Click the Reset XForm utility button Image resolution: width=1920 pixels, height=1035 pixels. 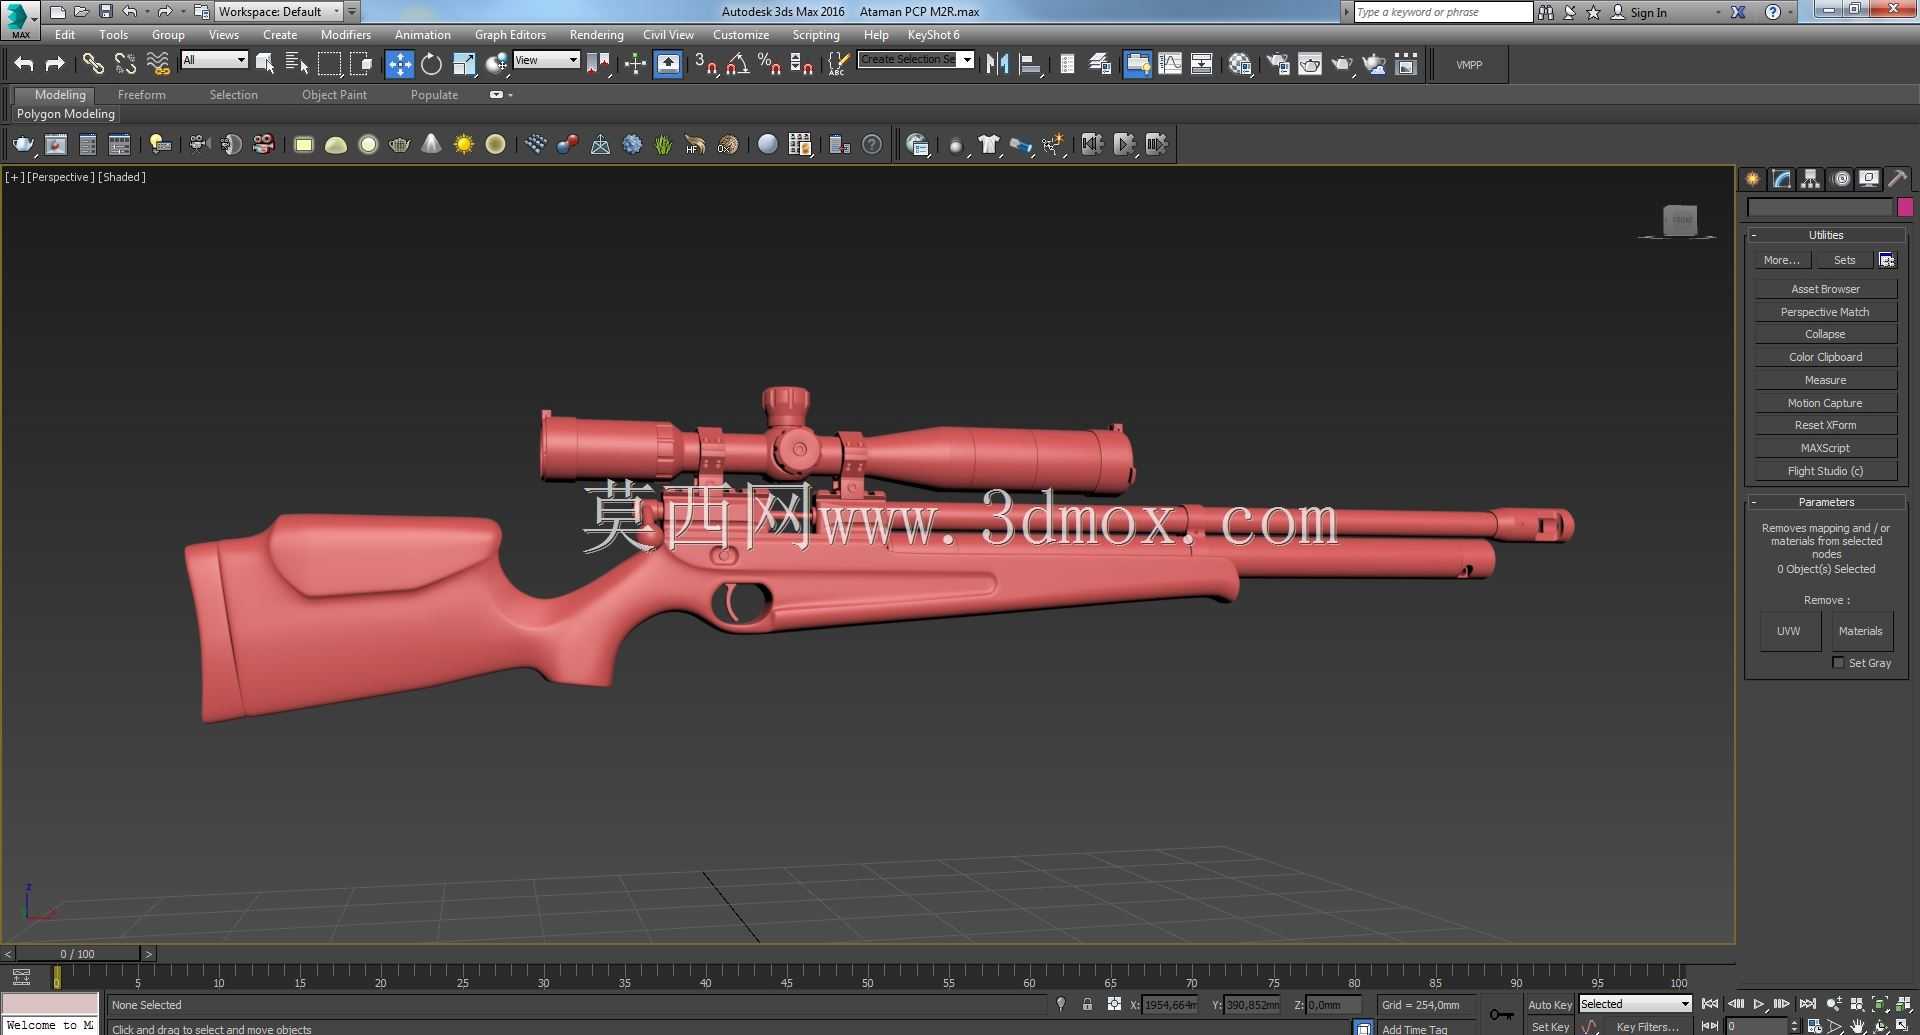(1825, 425)
